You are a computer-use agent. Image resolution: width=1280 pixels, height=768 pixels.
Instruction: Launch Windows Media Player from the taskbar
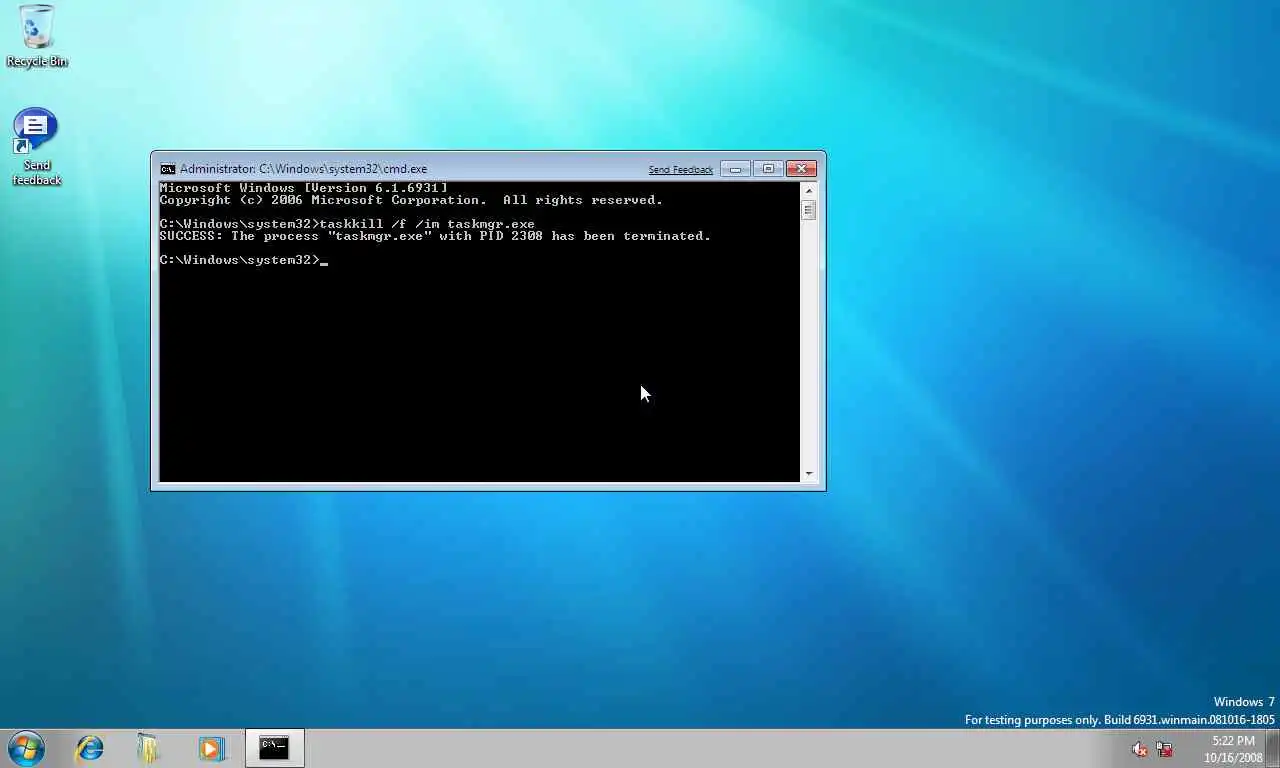pos(211,748)
